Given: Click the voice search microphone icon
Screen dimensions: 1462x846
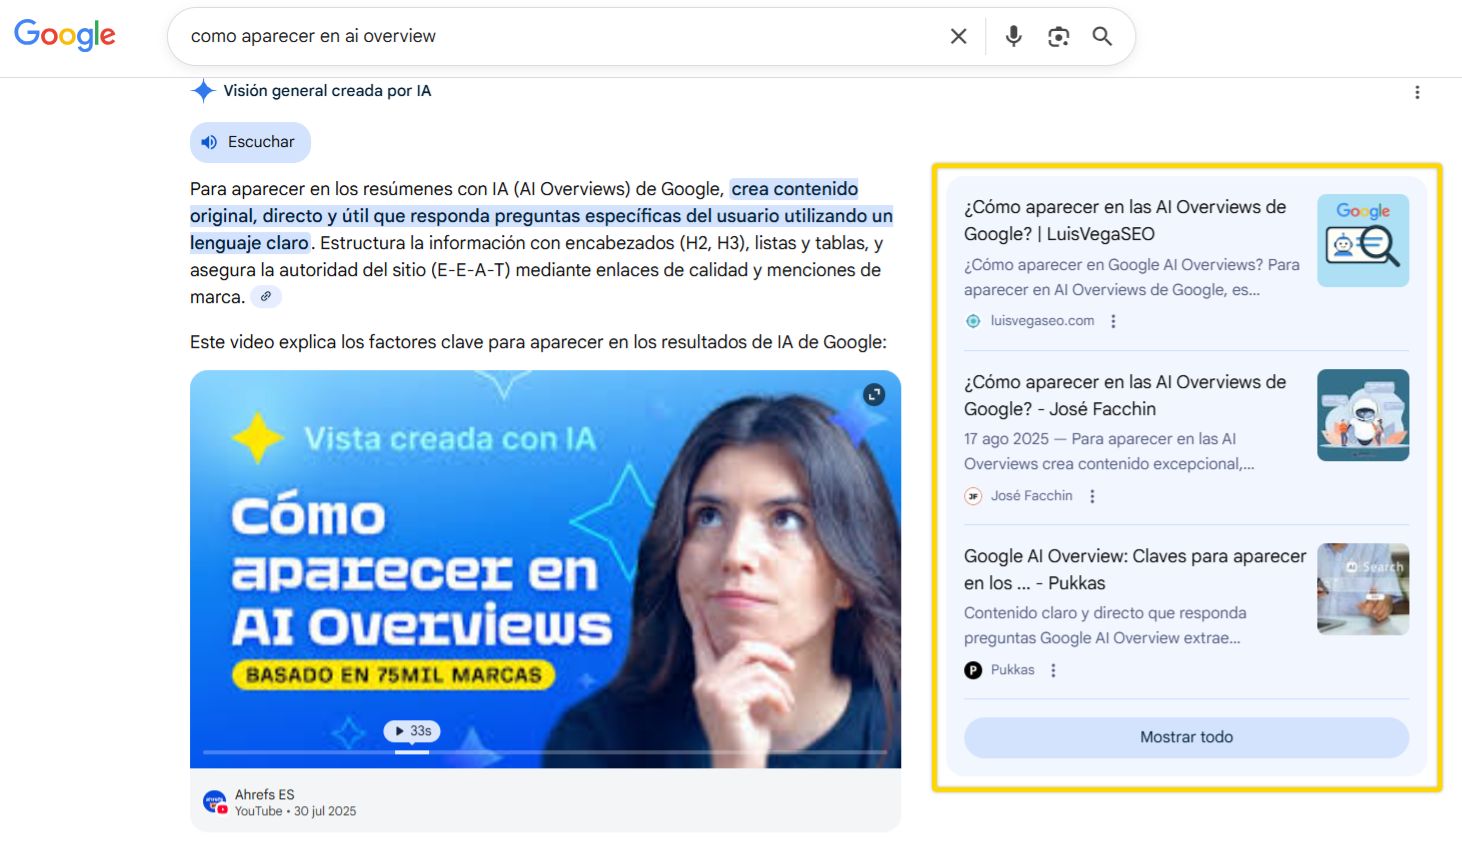Looking at the screenshot, I should point(1013,35).
